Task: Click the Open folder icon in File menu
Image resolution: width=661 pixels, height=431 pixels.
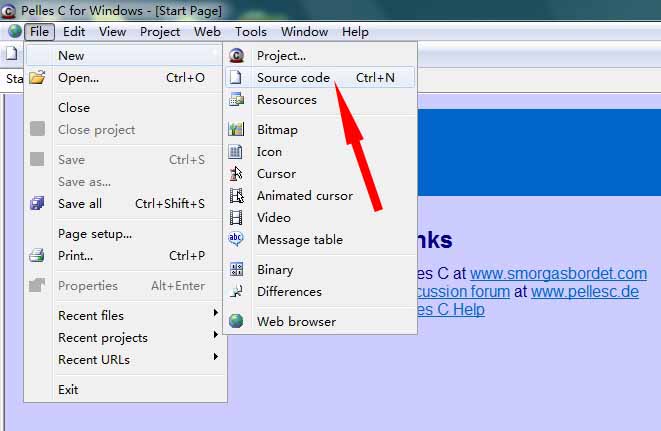Action: [x=37, y=78]
